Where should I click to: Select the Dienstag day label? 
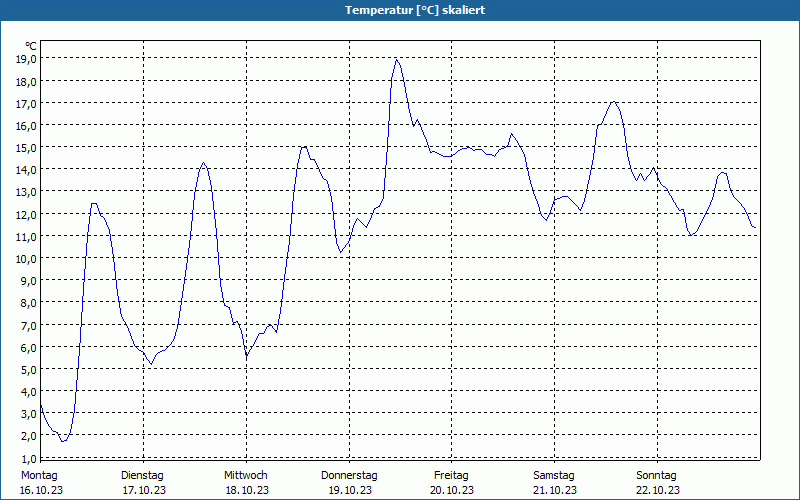point(142,475)
